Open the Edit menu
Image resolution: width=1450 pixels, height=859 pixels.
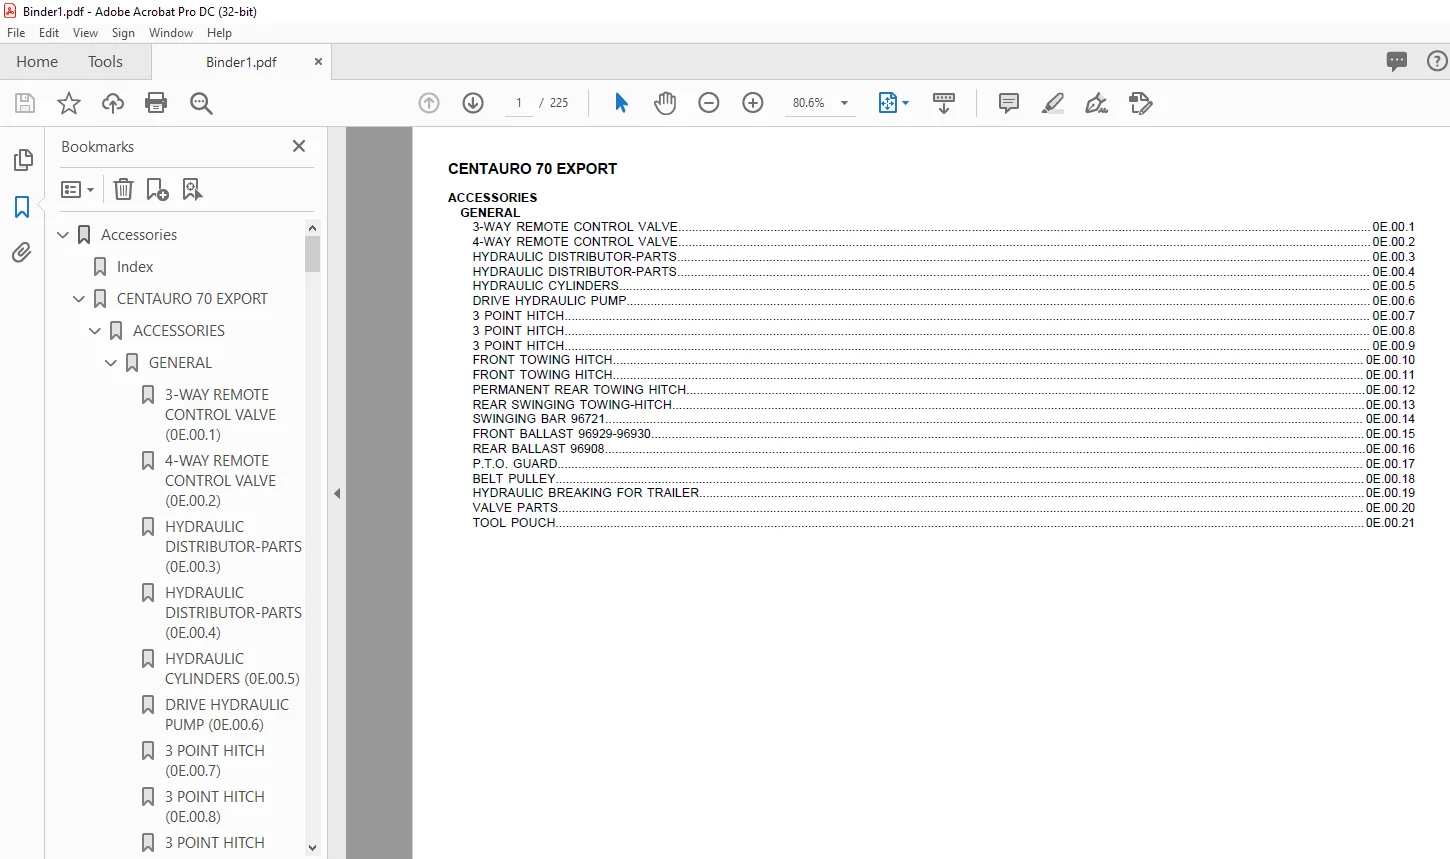[x=49, y=33]
